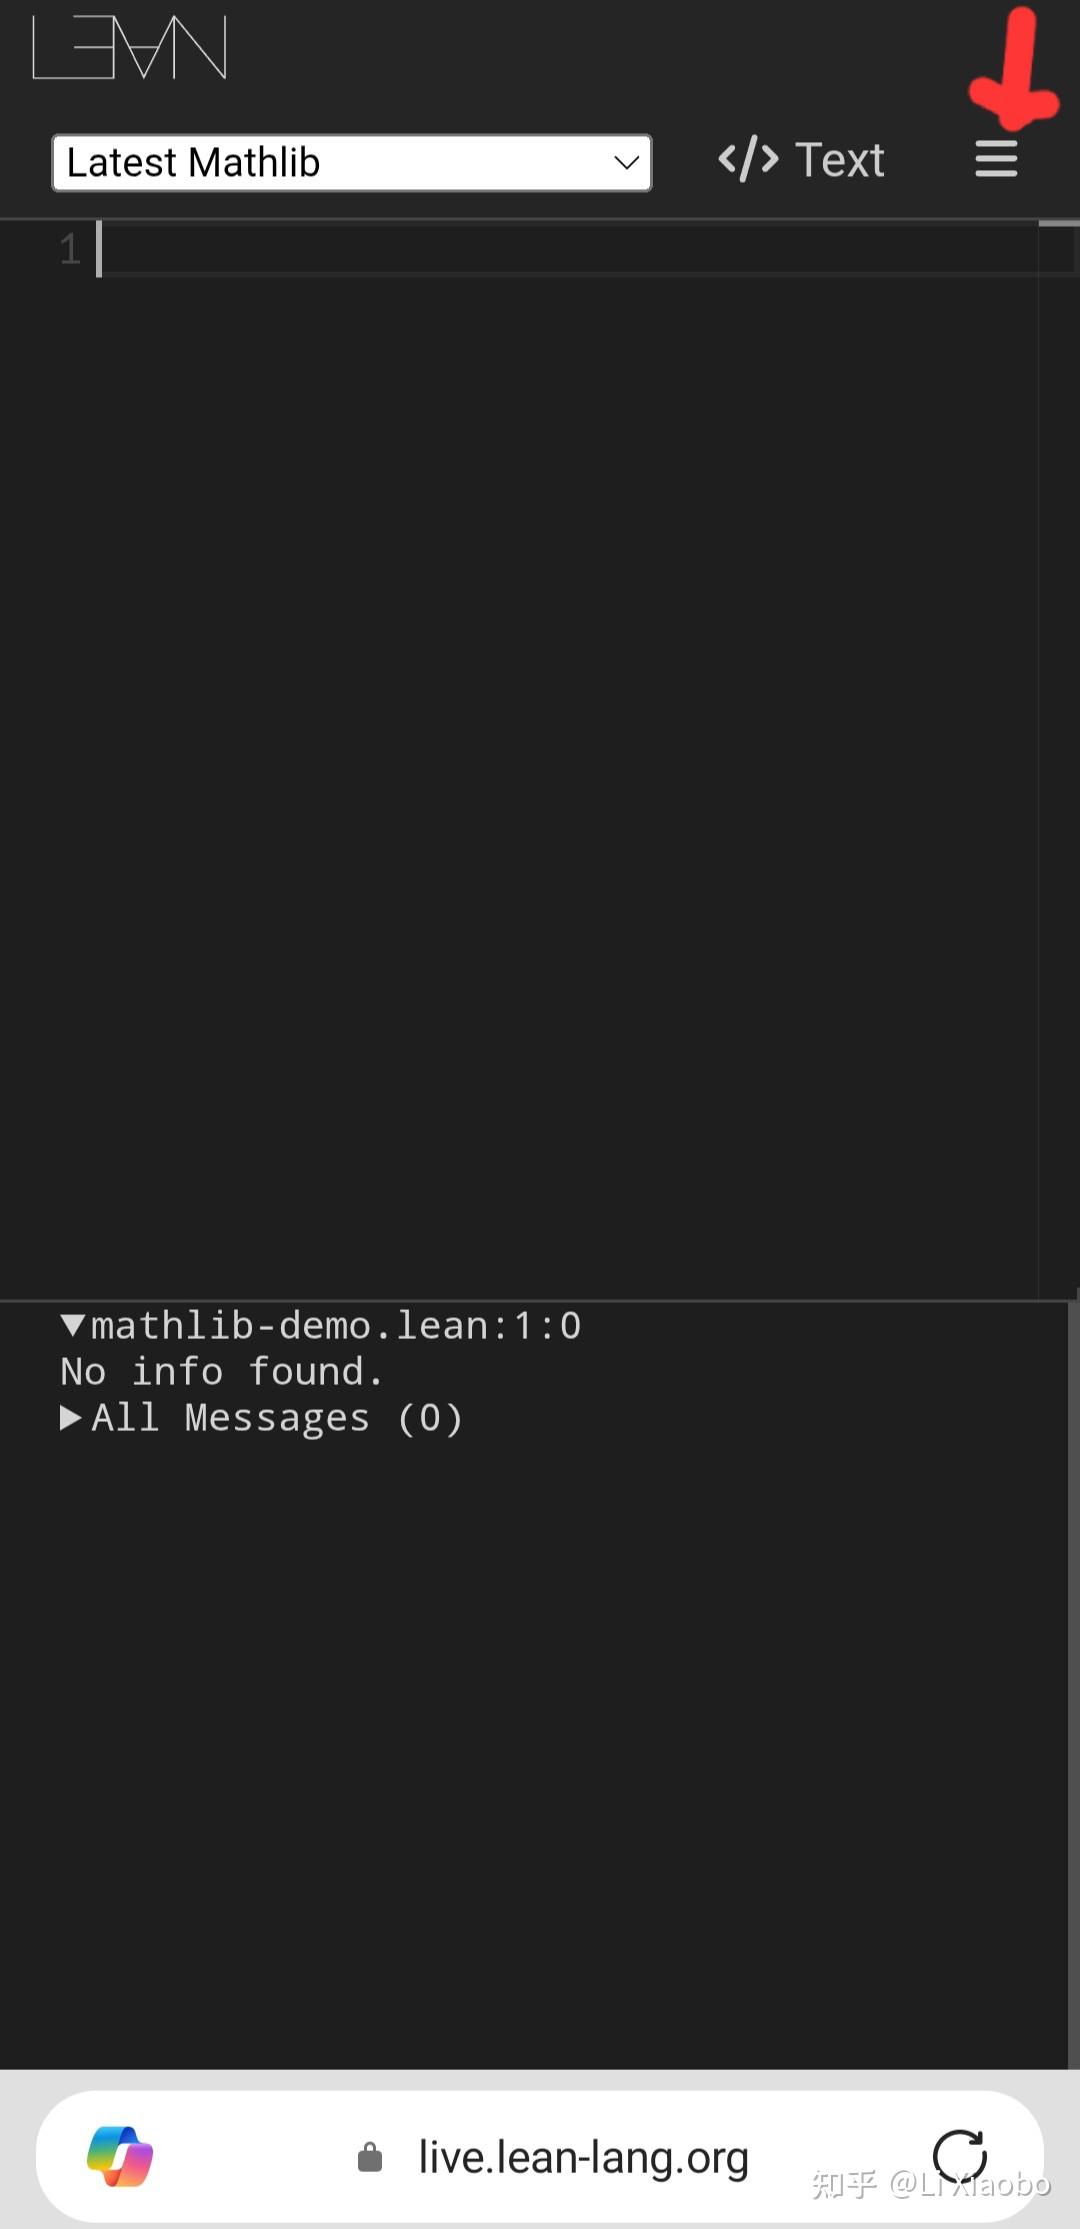Collapse the mathlib-demo.lean:1:0 section
This screenshot has height=2229, width=1080.
(72, 1326)
